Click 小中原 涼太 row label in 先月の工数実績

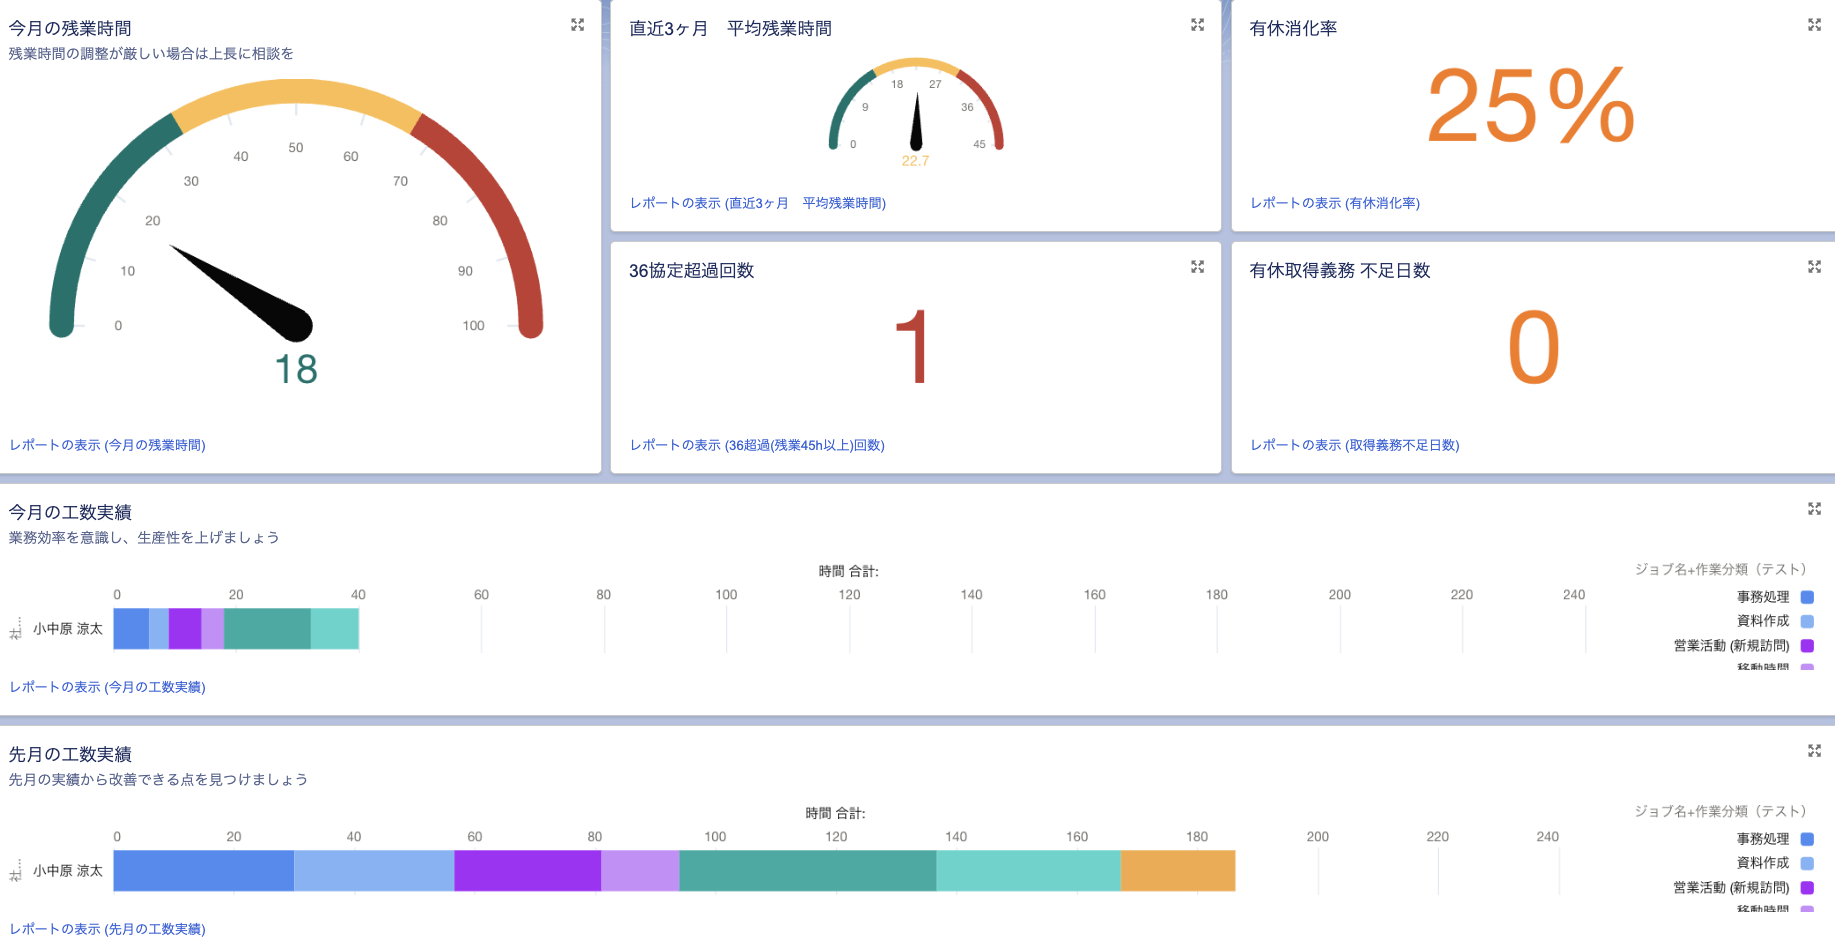click(x=68, y=871)
